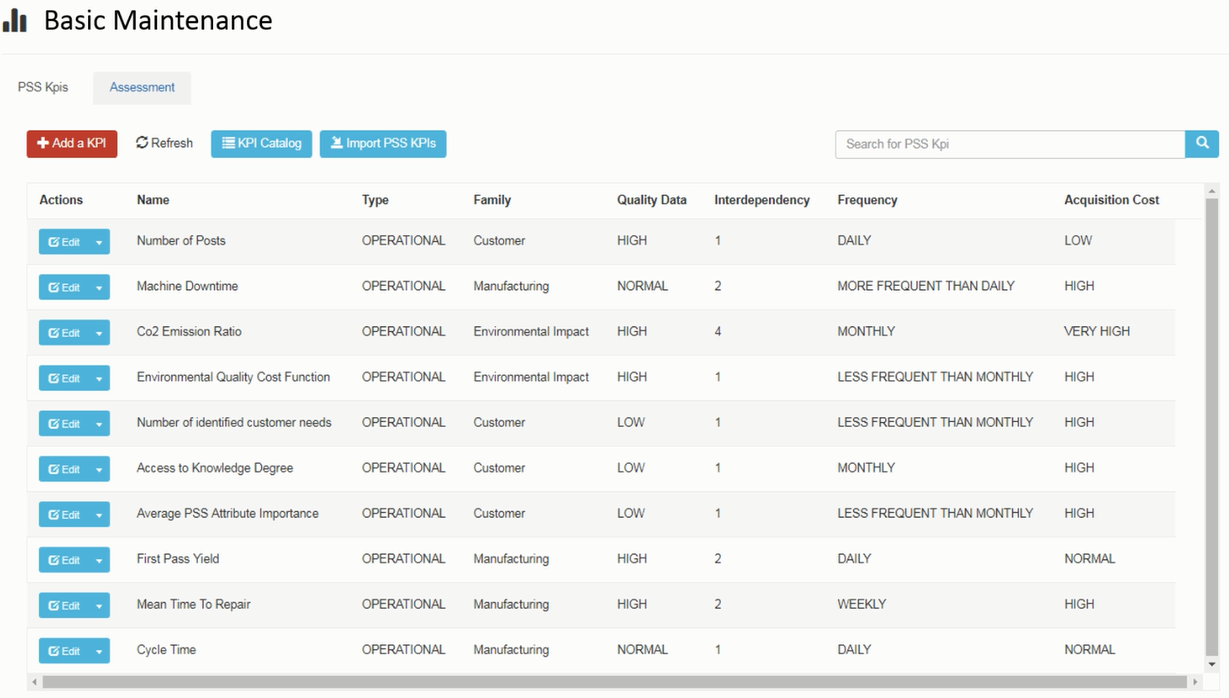Edit the Mean Time To Repair KPI
Viewport: 1229px width, 698px height.
point(64,606)
